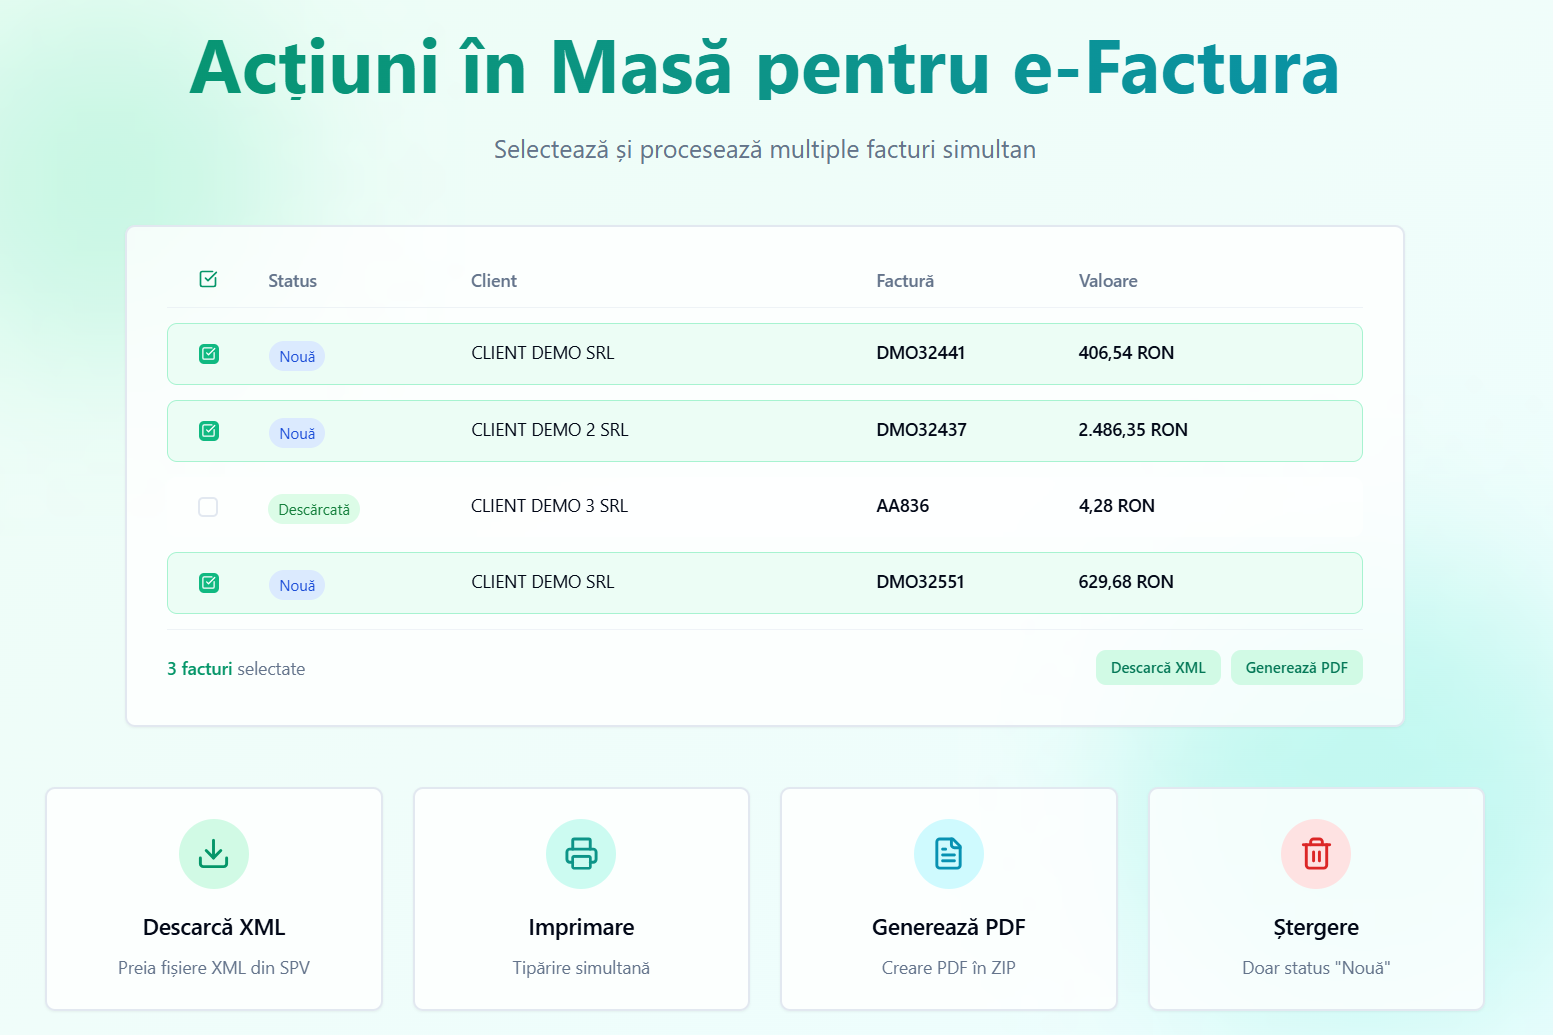Uncheck the invoice DMO32437 checkbox
The image size is (1553, 1035).
click(209, 431)
